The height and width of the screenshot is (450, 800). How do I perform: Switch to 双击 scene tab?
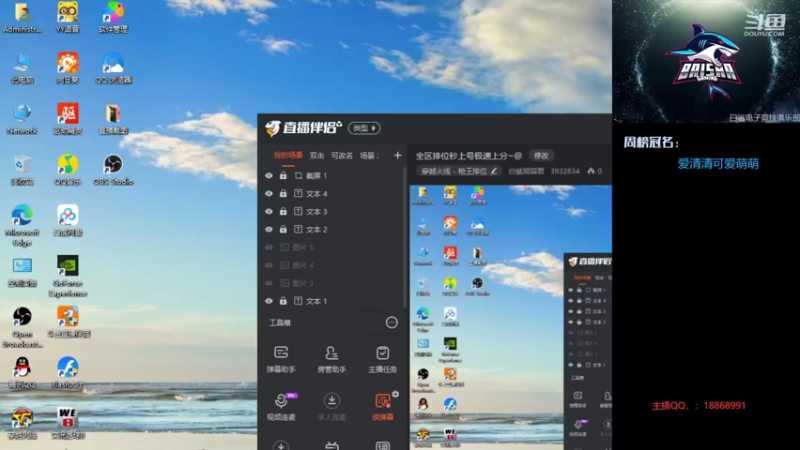pyautogui.click(x=317, y=156)
